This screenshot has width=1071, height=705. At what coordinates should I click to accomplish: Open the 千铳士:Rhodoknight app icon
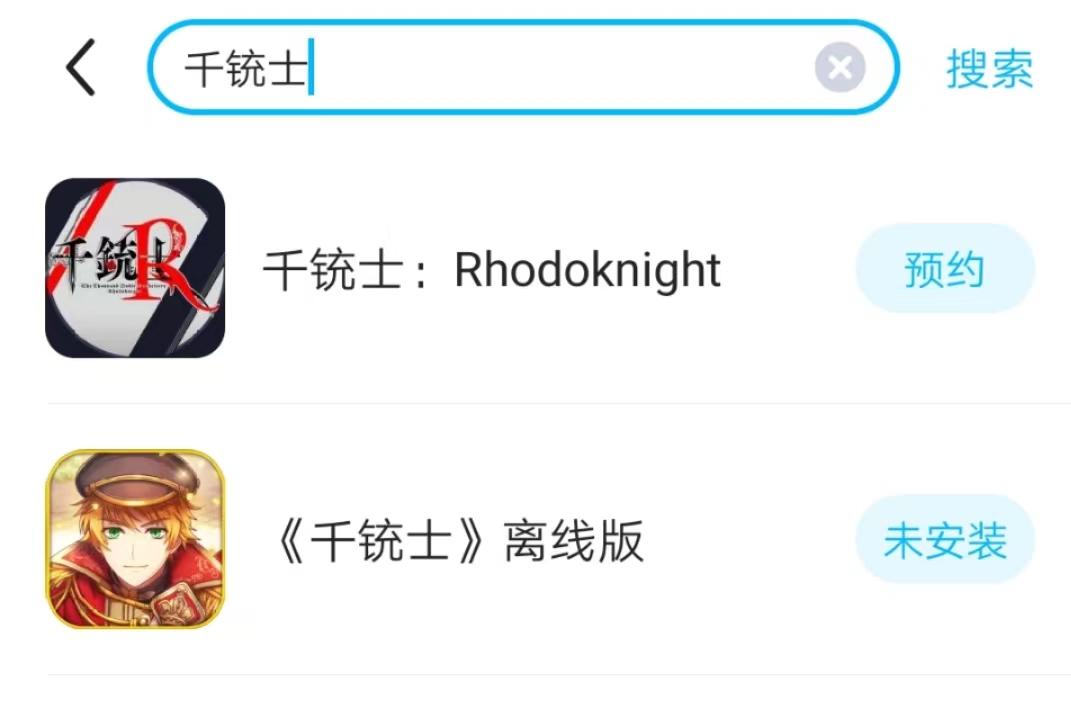click(135, 268)
